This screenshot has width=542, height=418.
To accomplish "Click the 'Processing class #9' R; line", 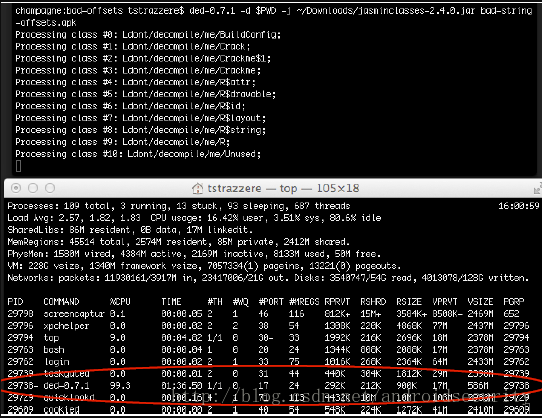I will 122,142.
